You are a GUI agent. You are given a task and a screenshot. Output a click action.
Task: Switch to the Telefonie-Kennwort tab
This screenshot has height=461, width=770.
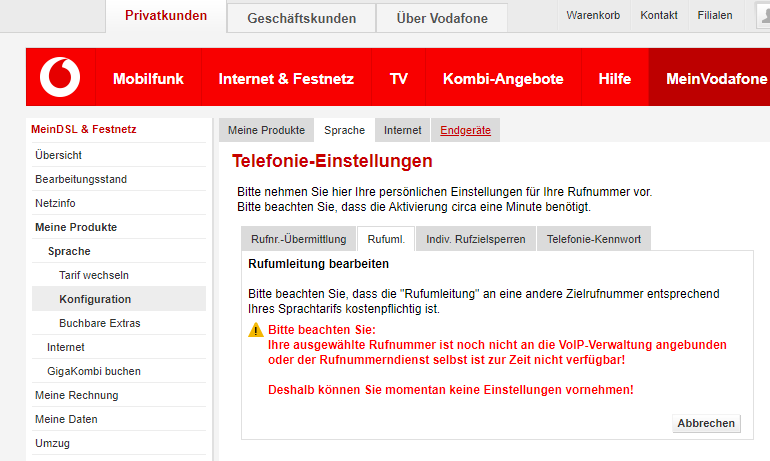[594, 239]
